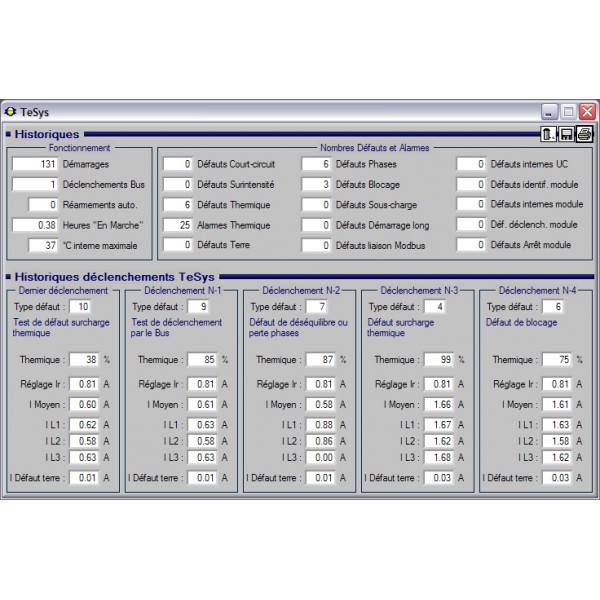
Task: Select Thermique 87 % field in N-2
Action: 321,360
